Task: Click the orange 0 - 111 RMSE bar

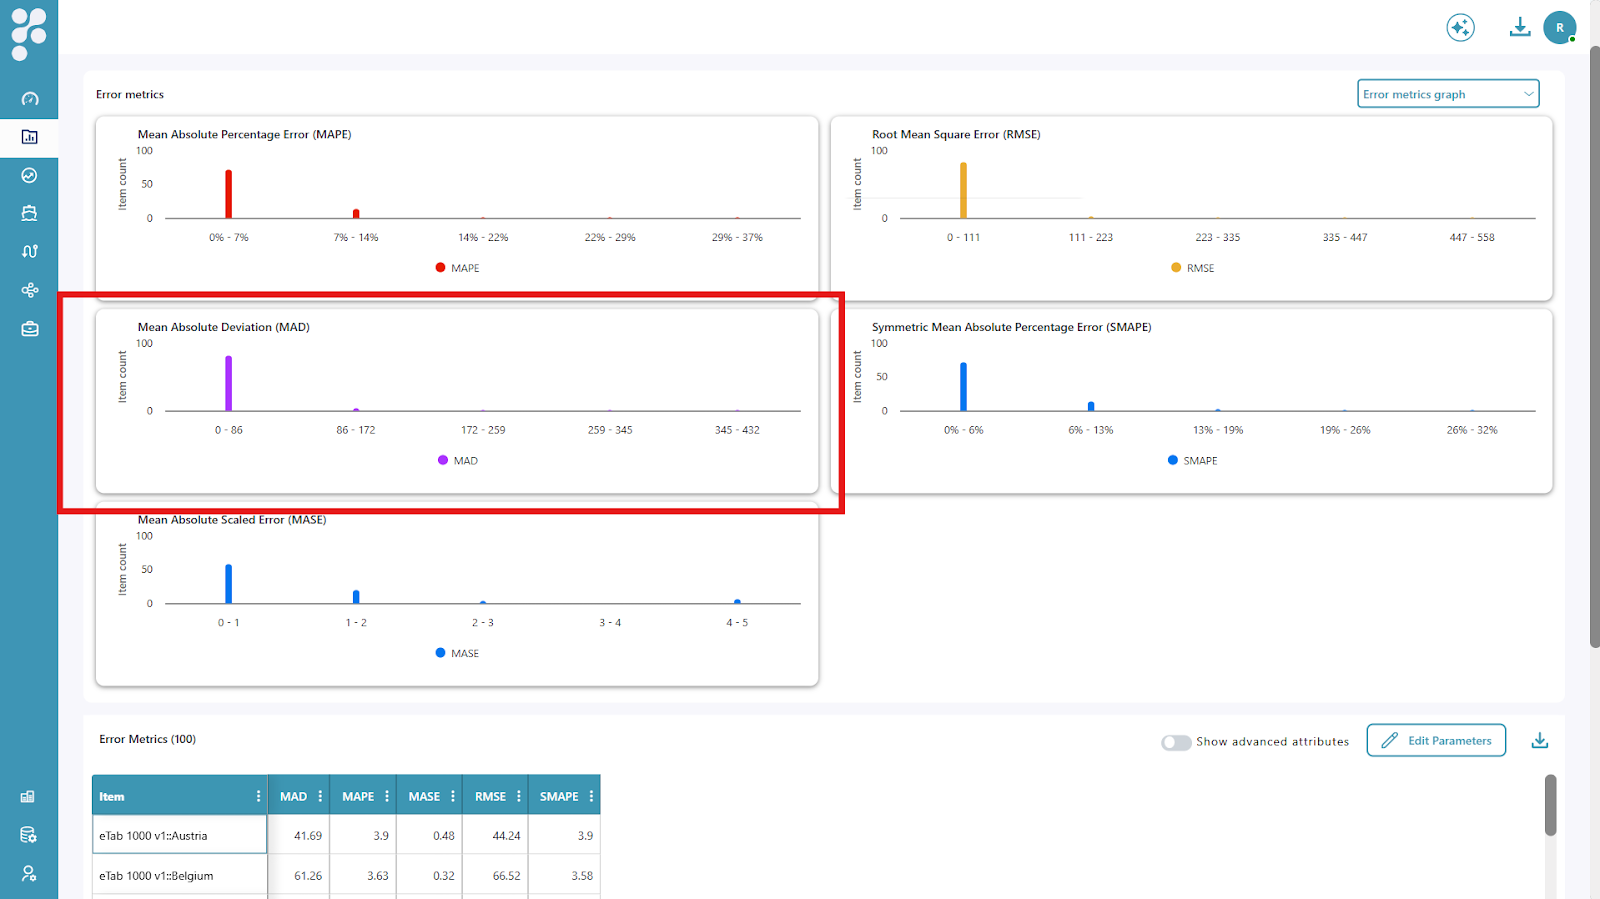Action: tap(963, 190)
